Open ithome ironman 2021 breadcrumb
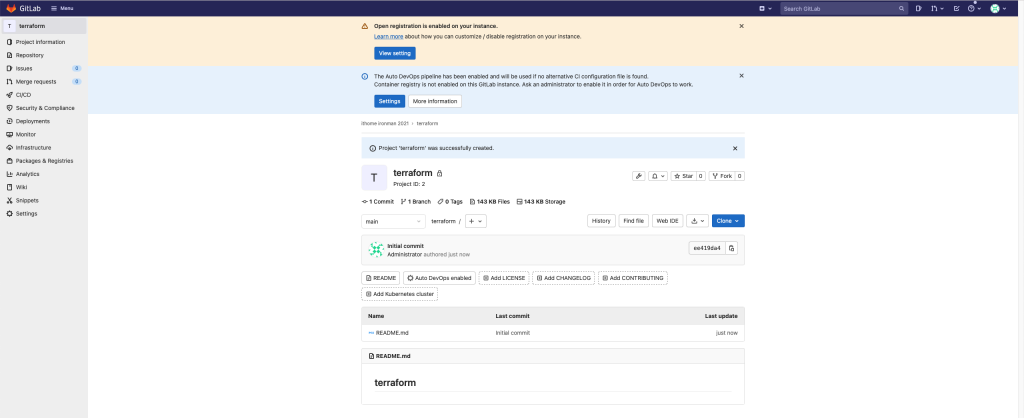 click(x=385, y=123)
